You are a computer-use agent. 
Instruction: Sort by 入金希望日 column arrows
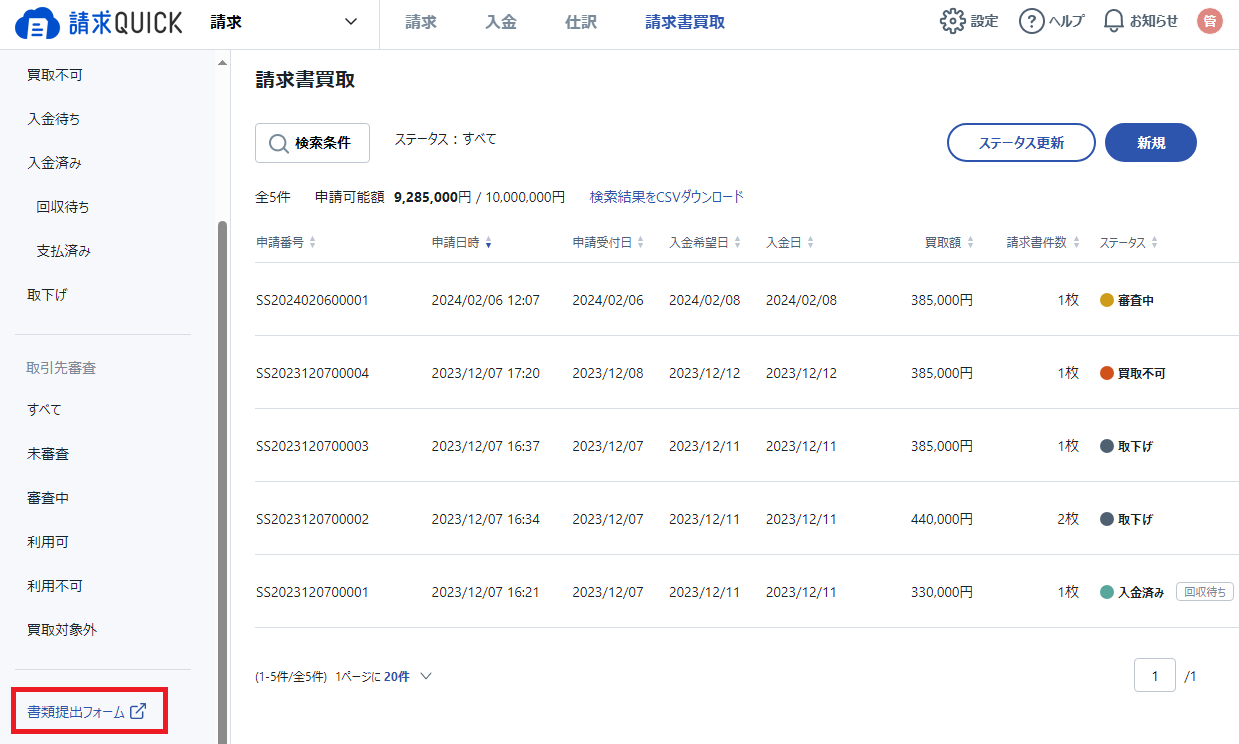point(737,243)
